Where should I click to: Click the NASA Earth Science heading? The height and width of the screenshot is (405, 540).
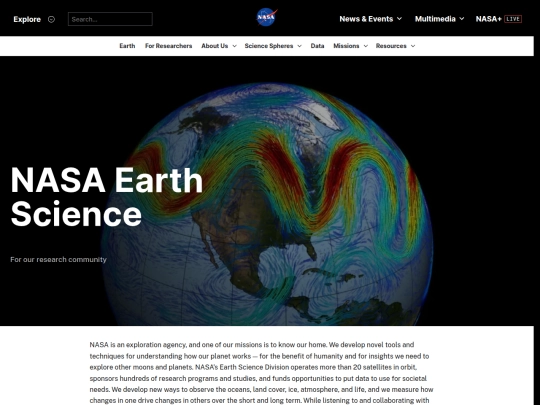tap(107, 196)
